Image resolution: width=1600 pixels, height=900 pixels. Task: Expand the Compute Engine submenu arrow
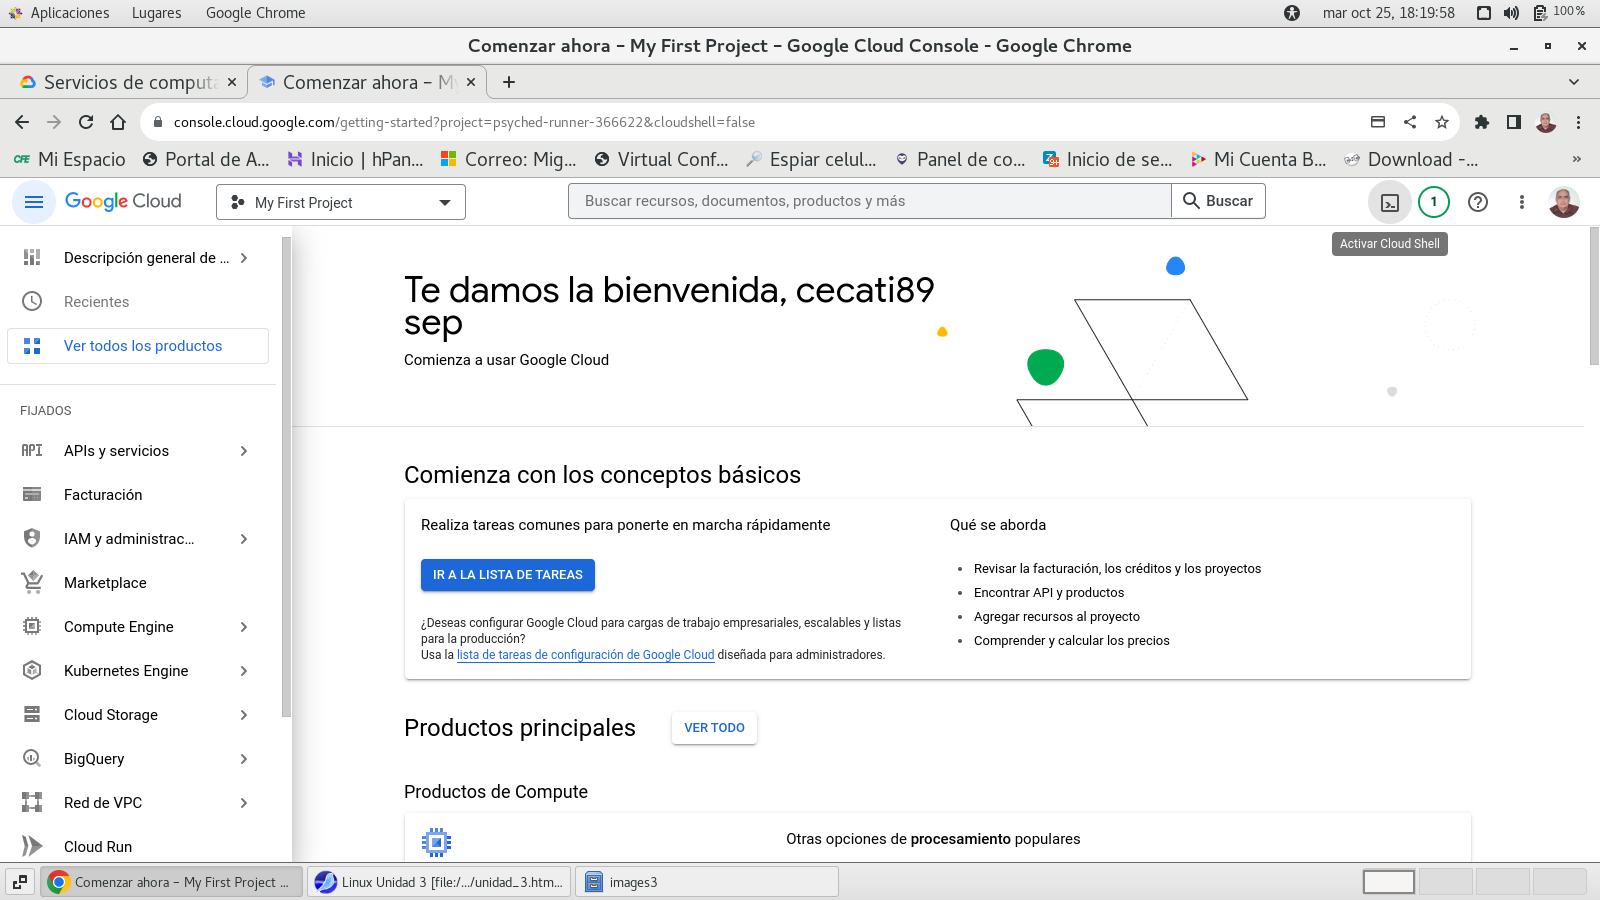[x=244, y=627]
